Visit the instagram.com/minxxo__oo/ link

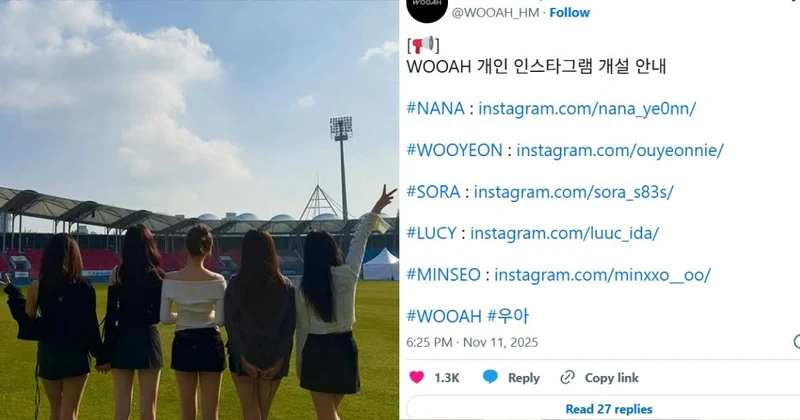(602, 275)
